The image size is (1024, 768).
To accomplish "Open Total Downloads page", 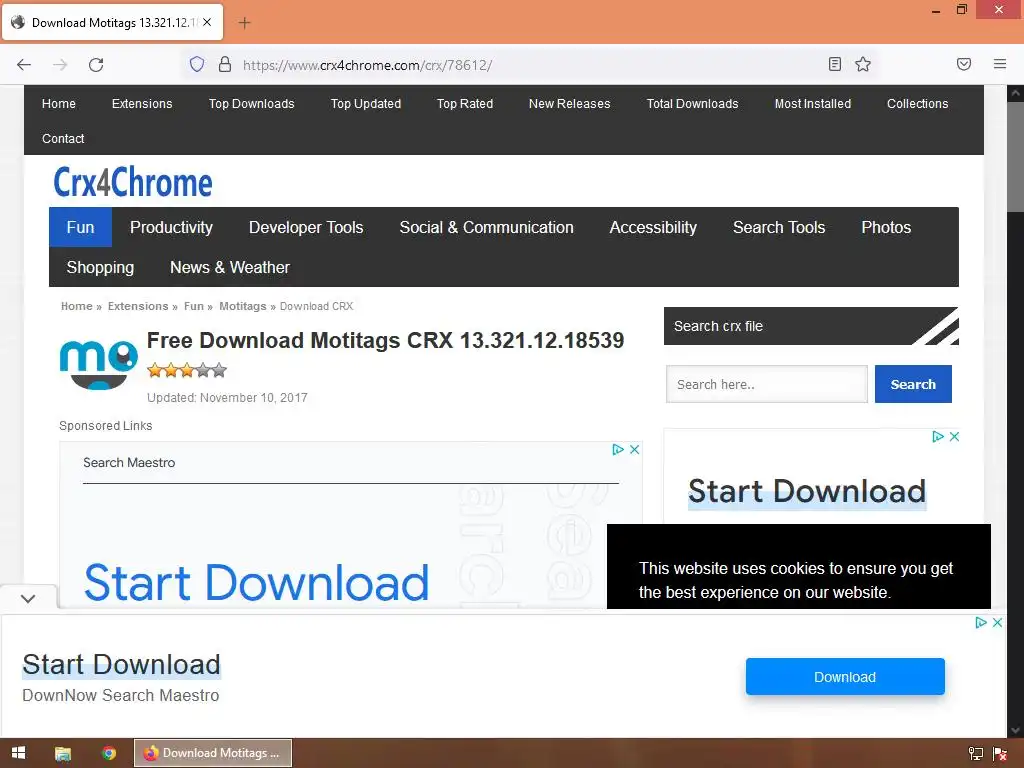I will point(692,103).
